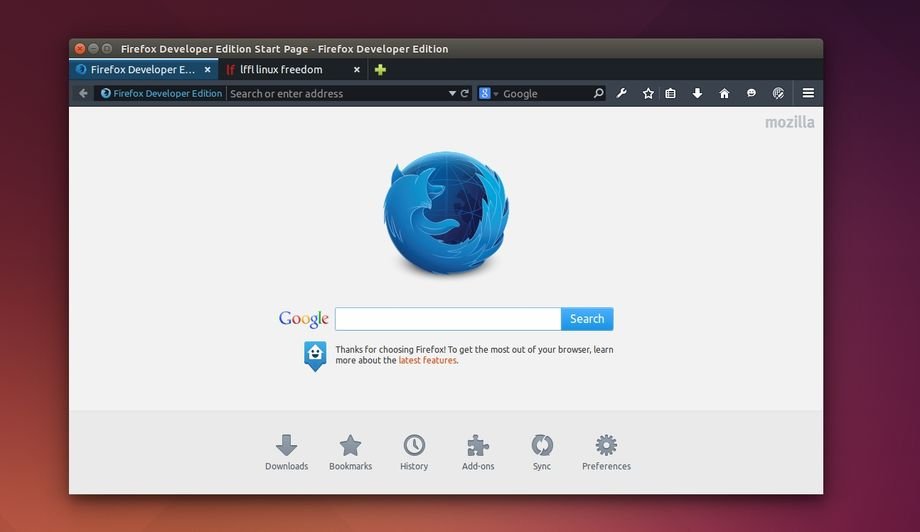Open Add-ons from the start page

pyautogui.click(x=478, y=453)
